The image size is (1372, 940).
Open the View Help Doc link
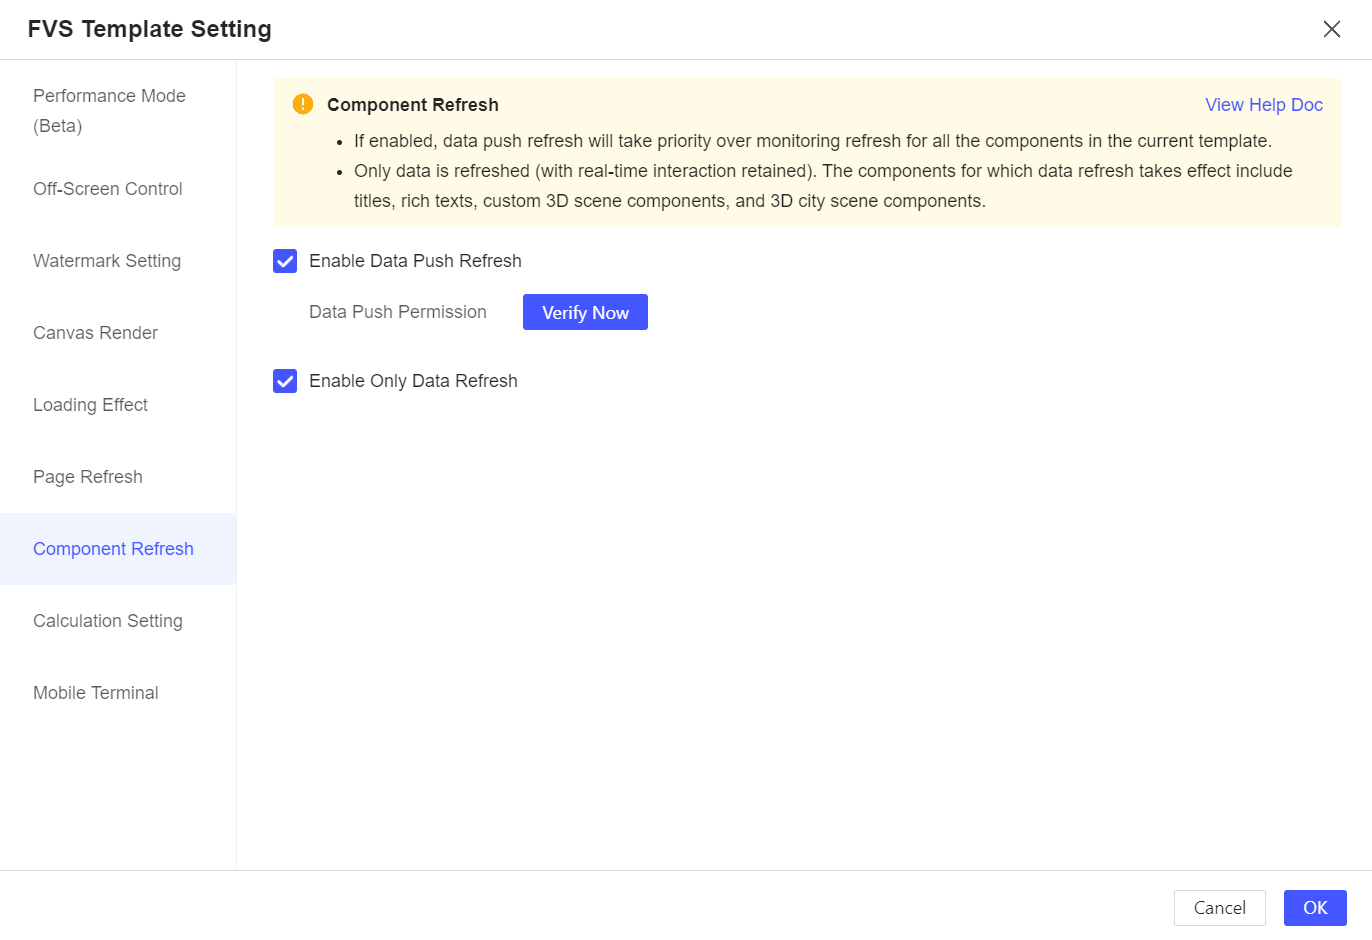click(x=1264, y=104)
